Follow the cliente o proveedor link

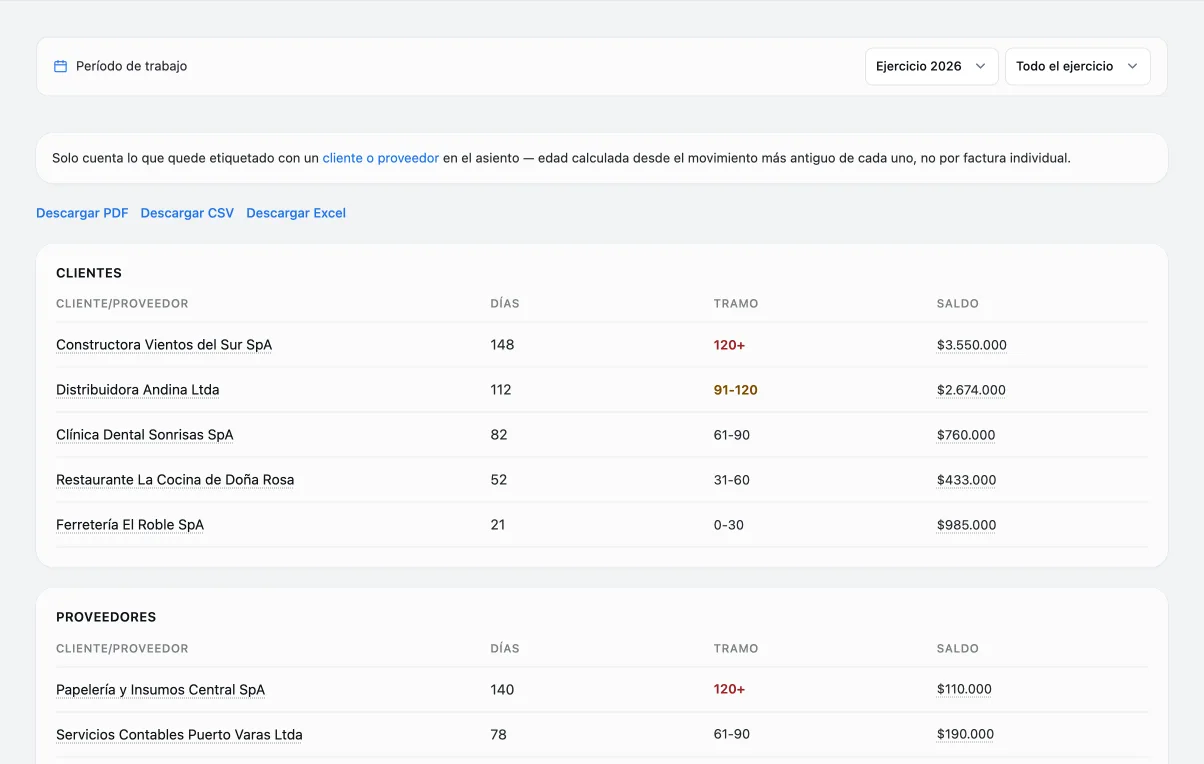click(x=381, y=158)
